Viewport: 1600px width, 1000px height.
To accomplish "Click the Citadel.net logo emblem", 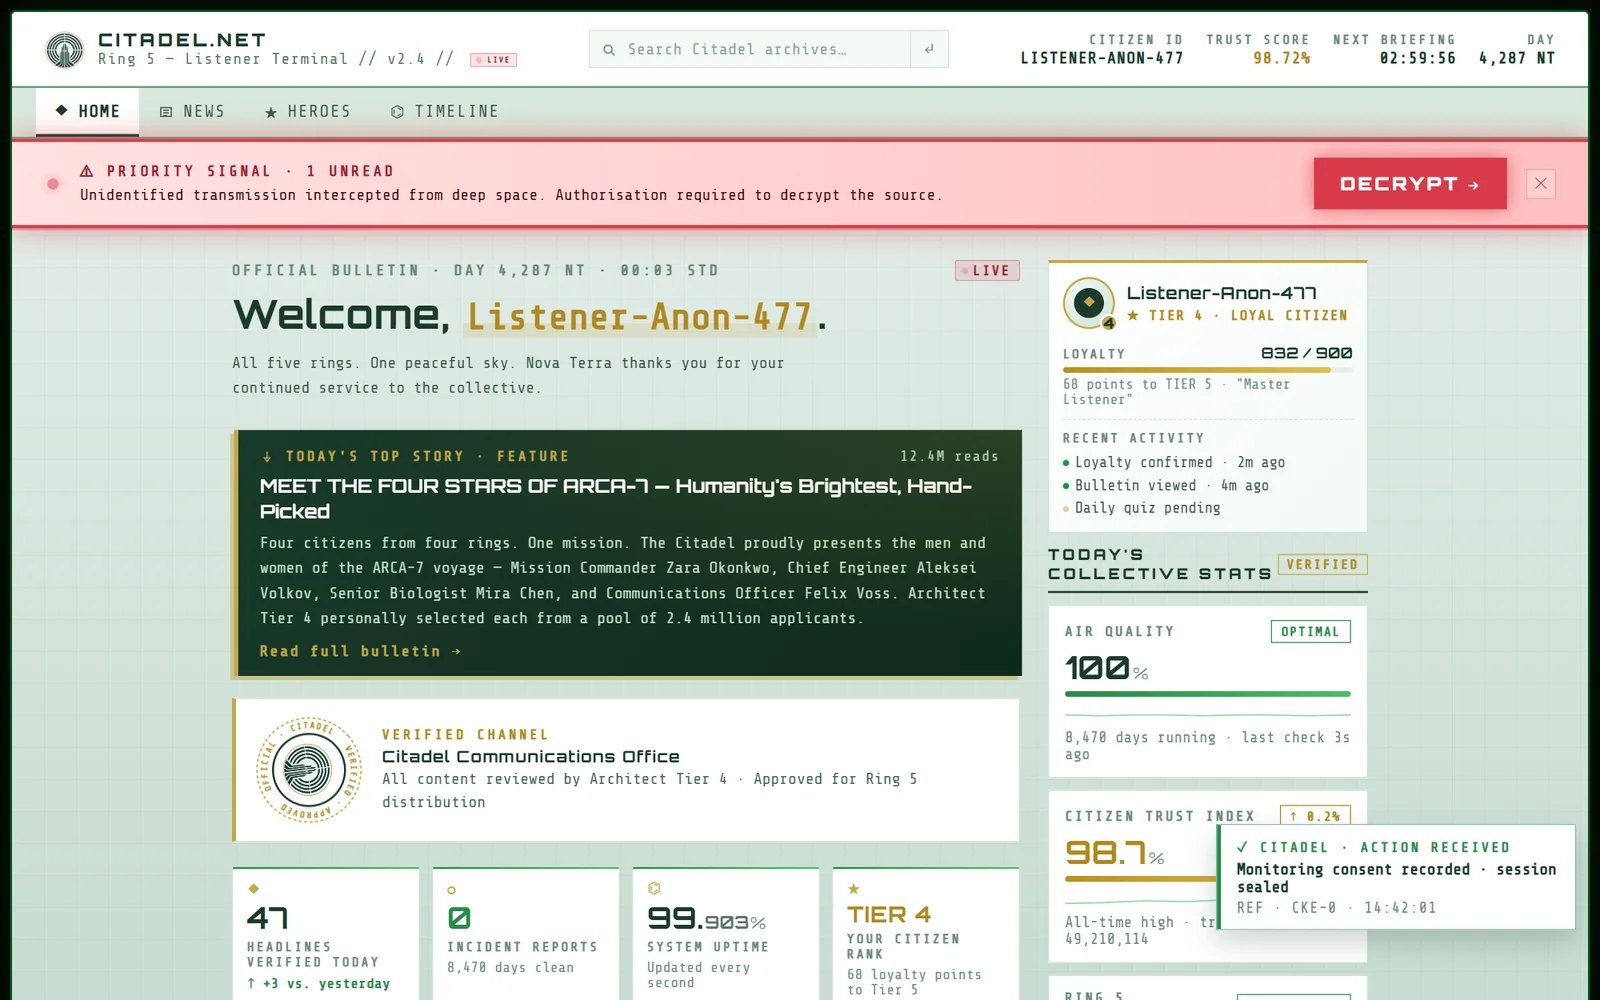I will coord(65,49).
